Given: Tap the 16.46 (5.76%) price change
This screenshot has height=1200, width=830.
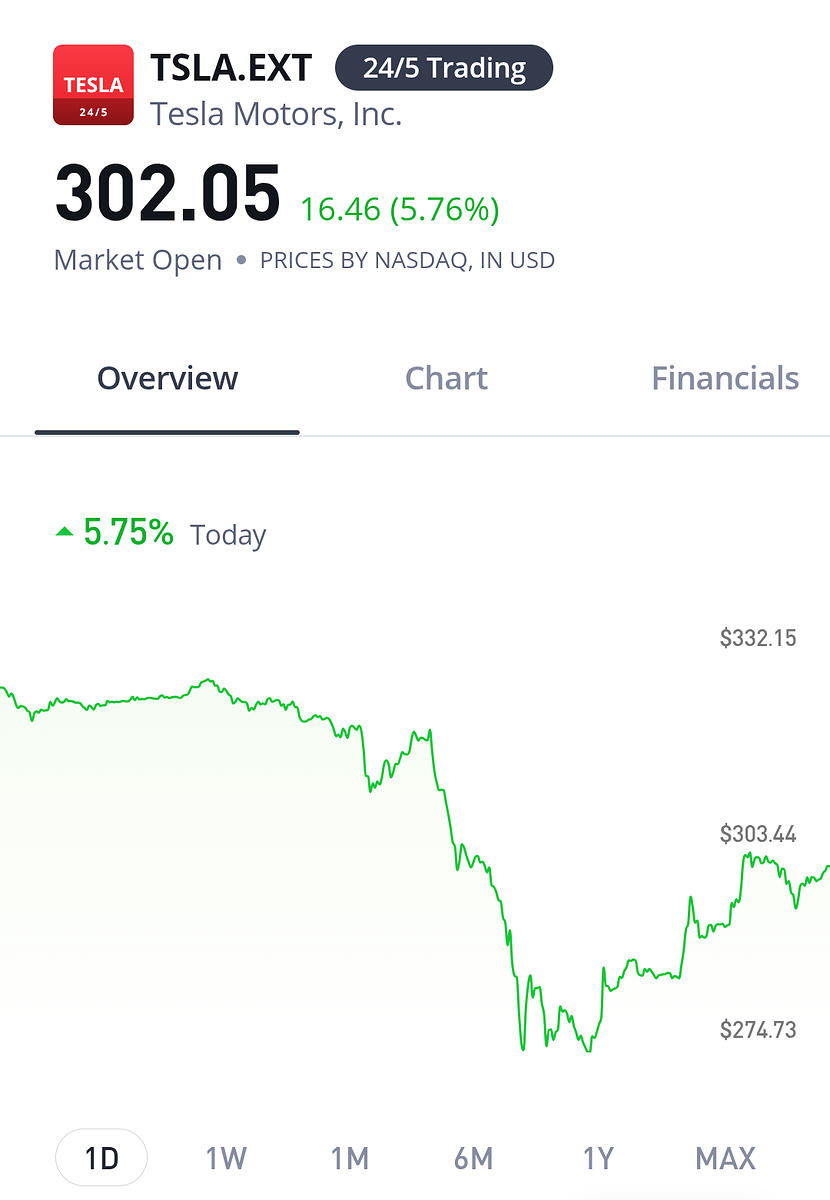Looking at the screenshot, I should pyautogui.click(x=400, y=210).
